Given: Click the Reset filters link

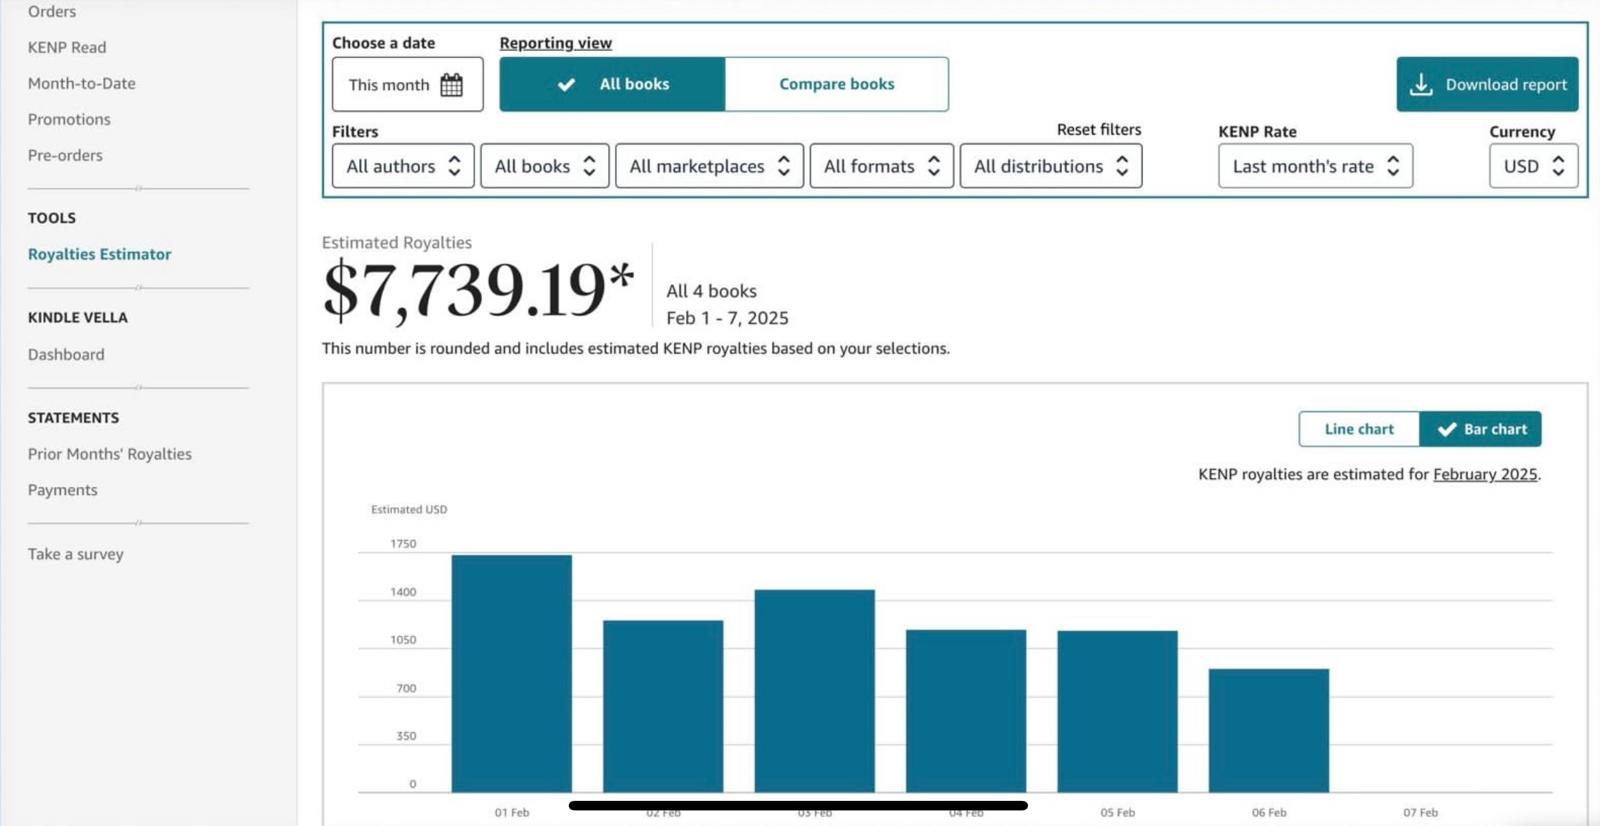Looking at the screenshot, I should pos(1098,130).
